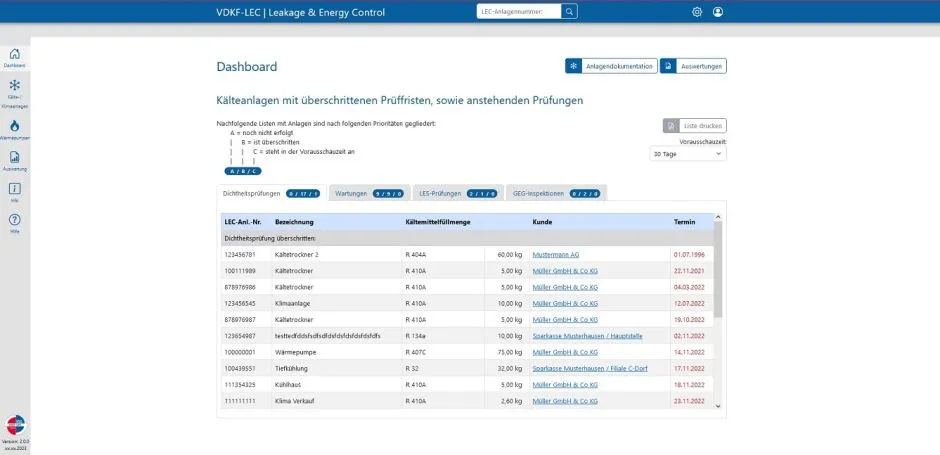The image size is (940, 455).
Task: Click the Anlagendokumentation button
Action: 611,66
